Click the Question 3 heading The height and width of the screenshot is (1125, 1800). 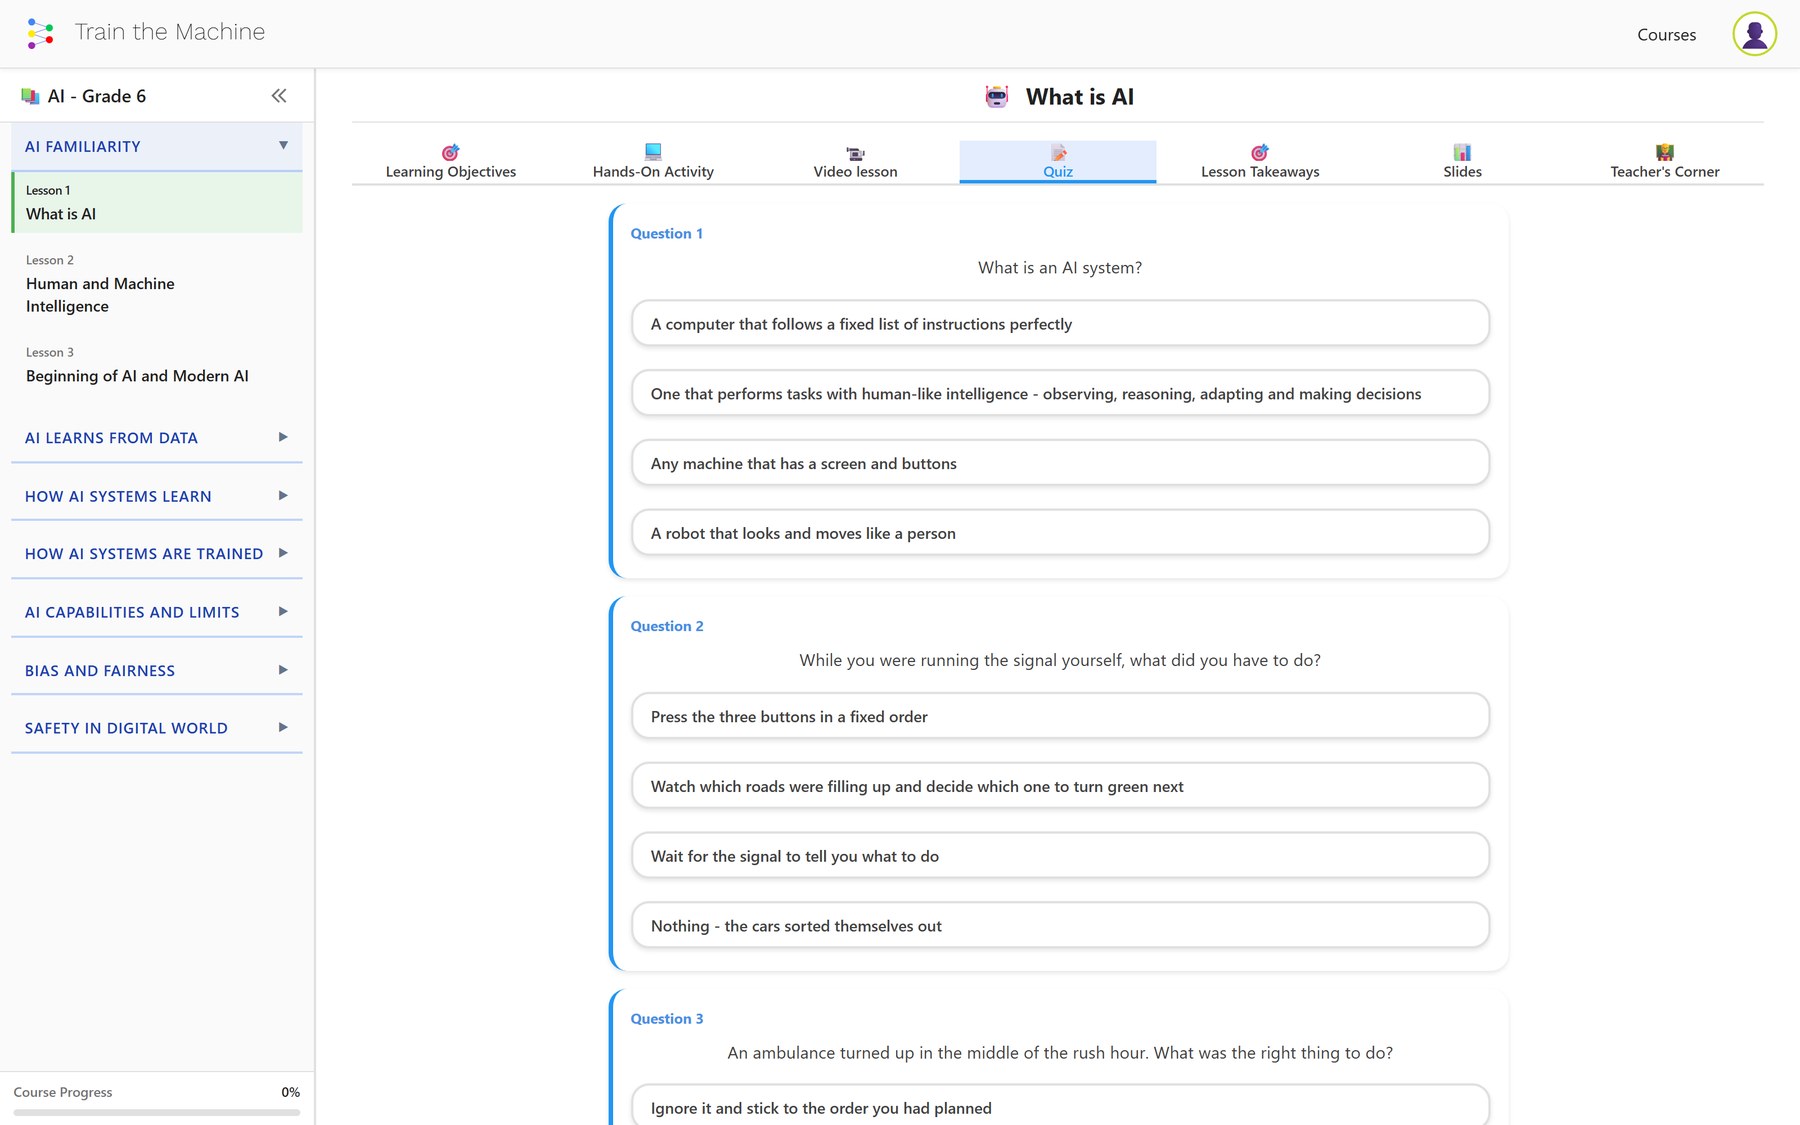pos(667,1019)
